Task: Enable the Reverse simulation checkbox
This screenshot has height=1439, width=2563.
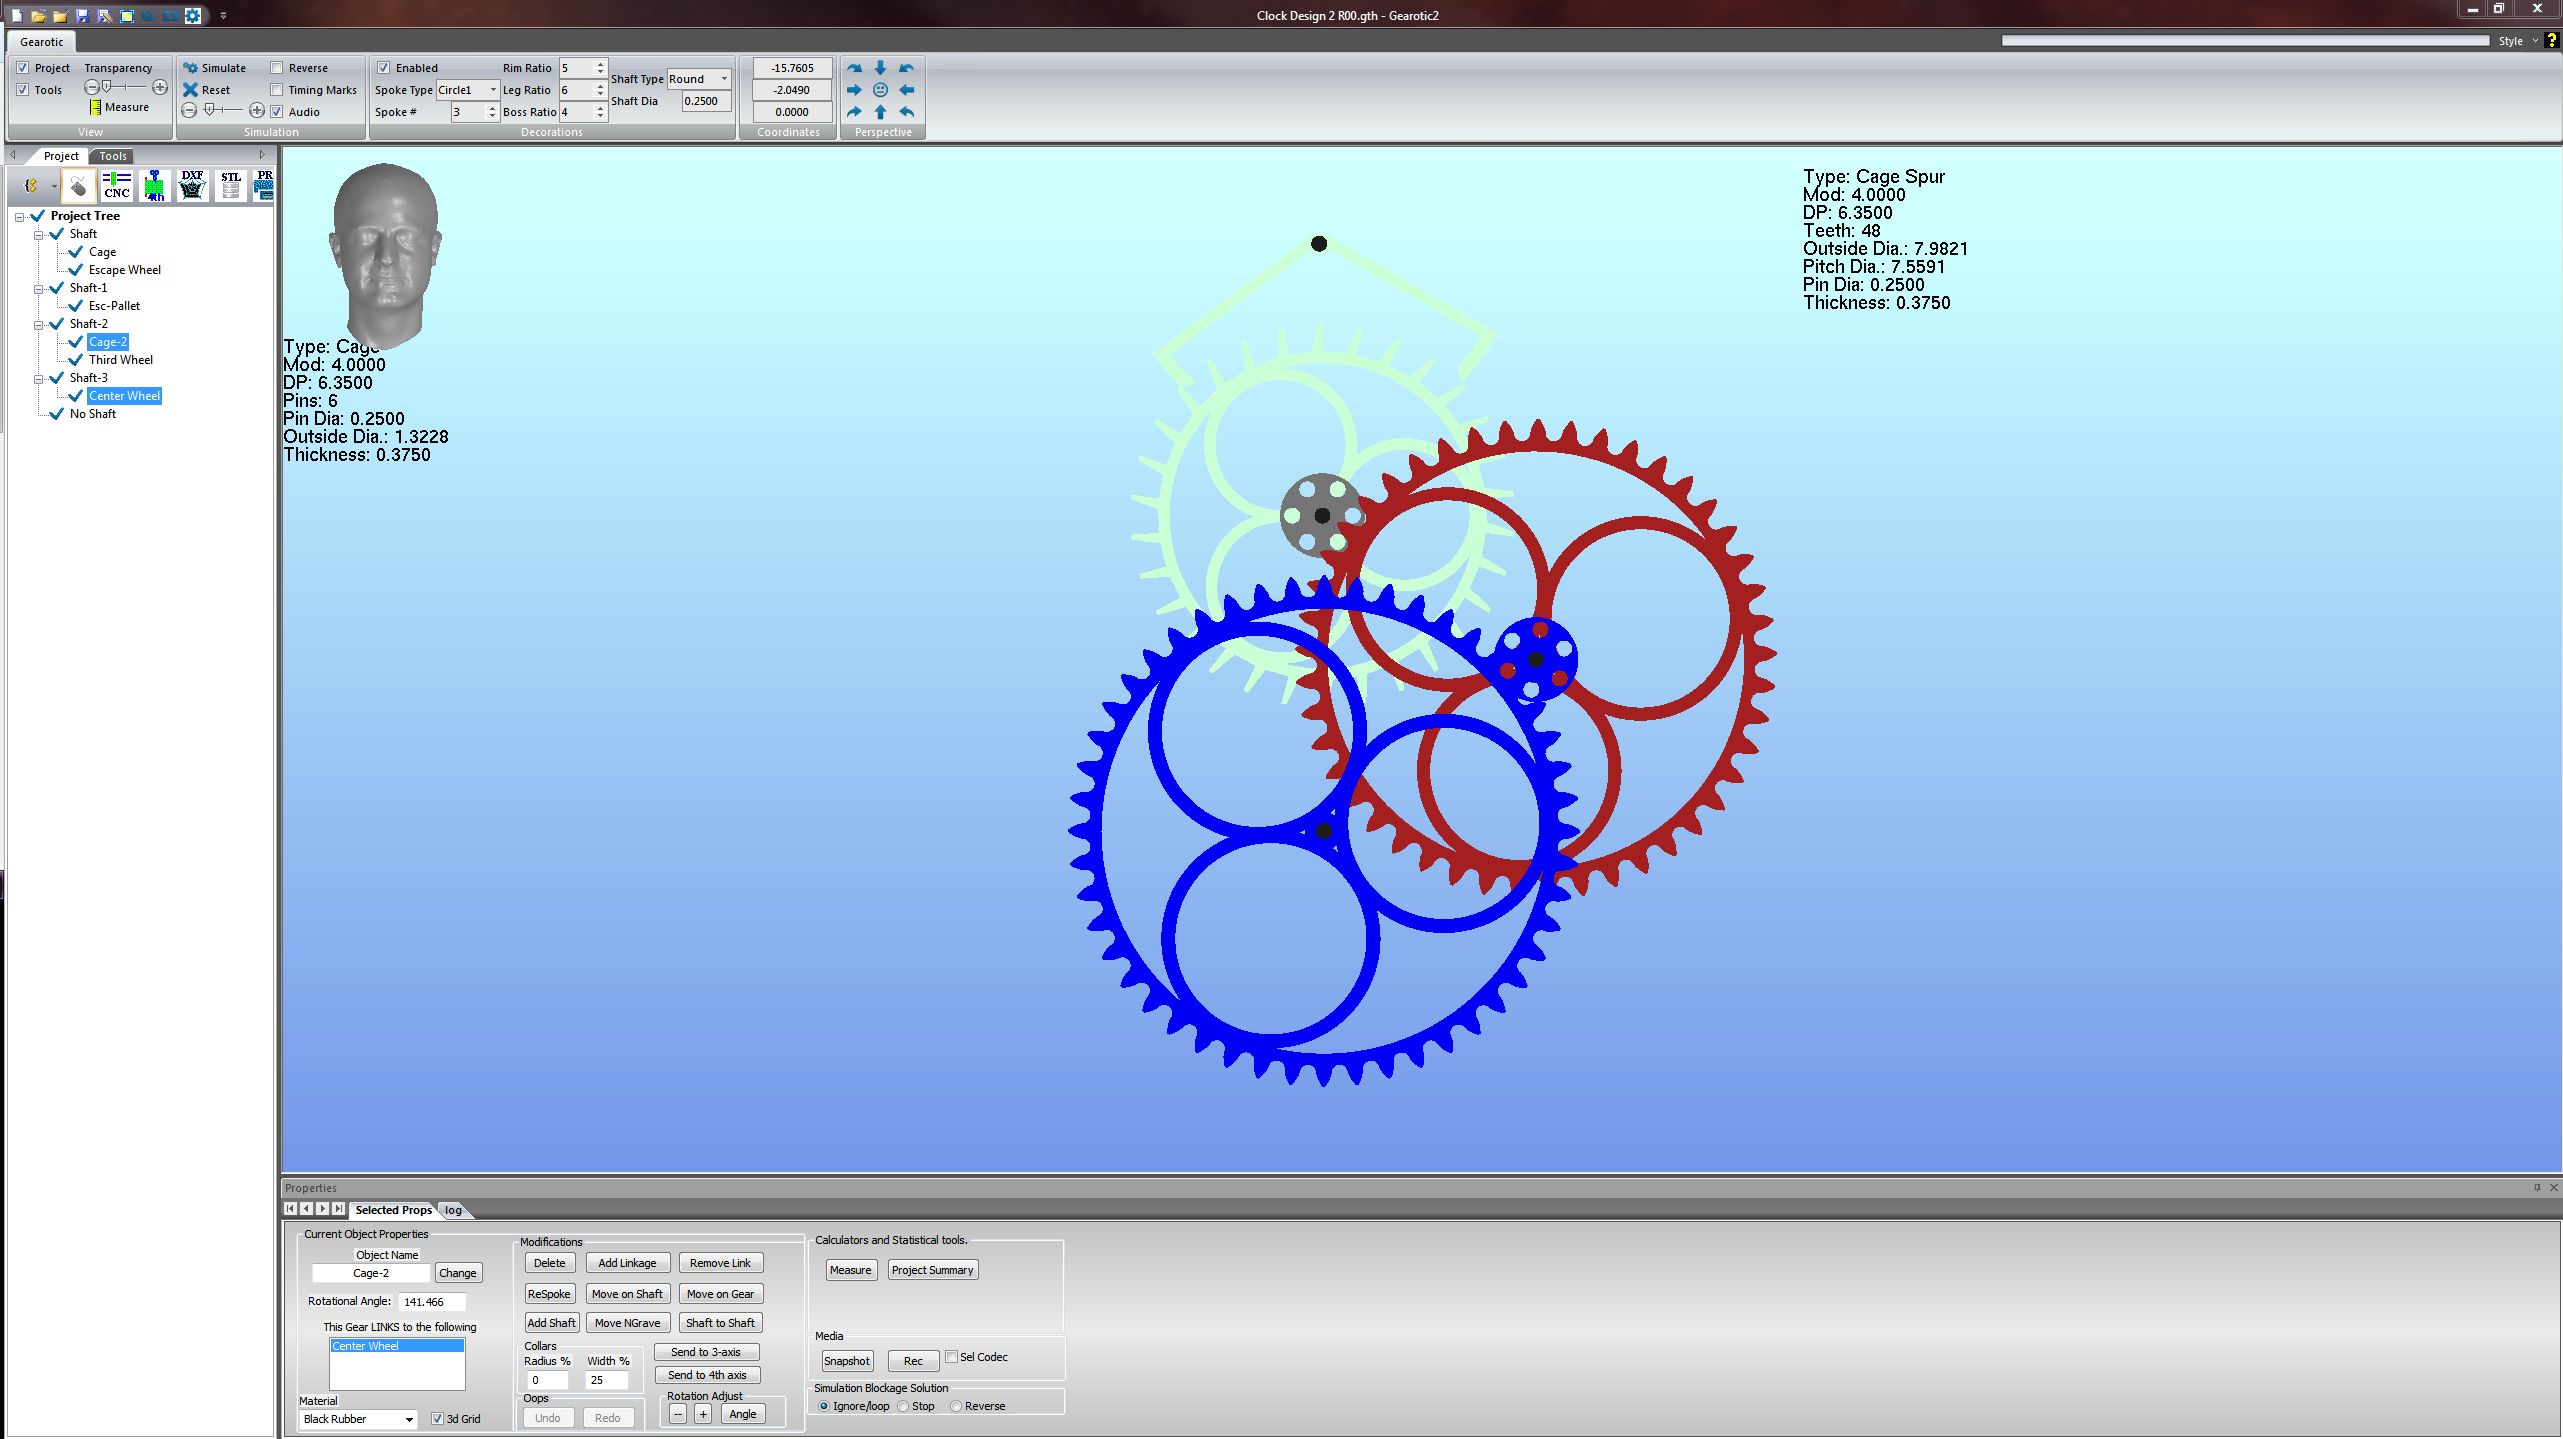Action: 277,68
